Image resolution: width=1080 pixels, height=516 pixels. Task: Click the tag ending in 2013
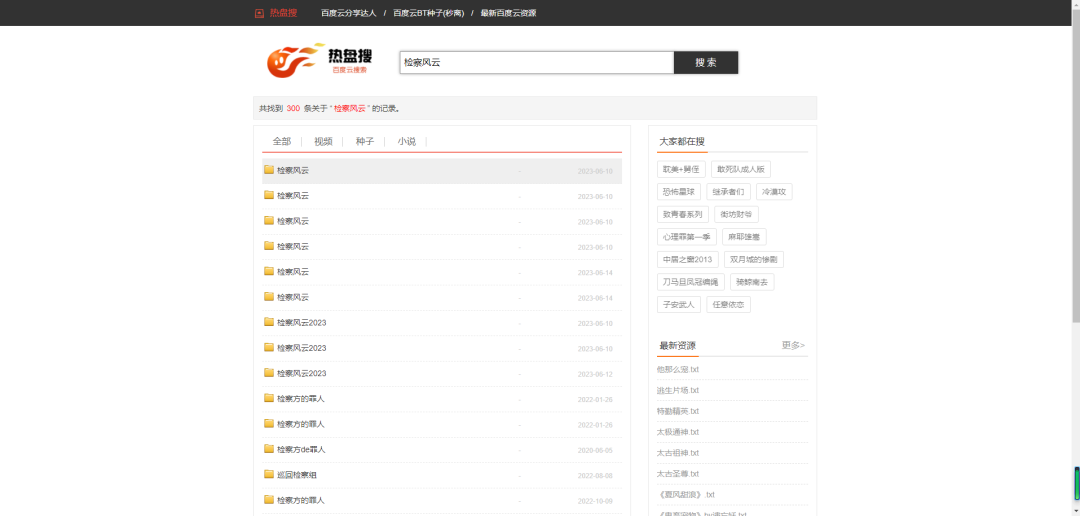tap(687, 260)
